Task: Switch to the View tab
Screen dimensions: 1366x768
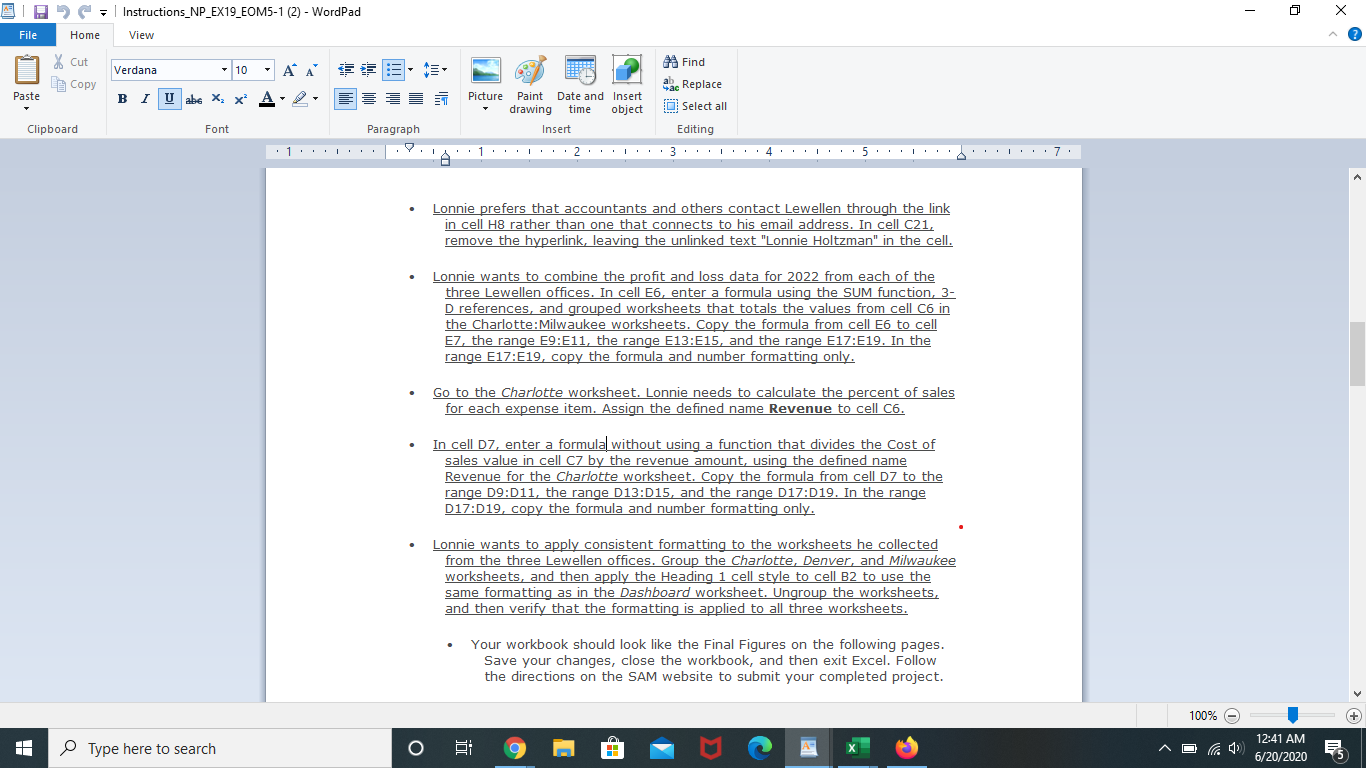Action: pyautogui.click(x=141, y=34)
